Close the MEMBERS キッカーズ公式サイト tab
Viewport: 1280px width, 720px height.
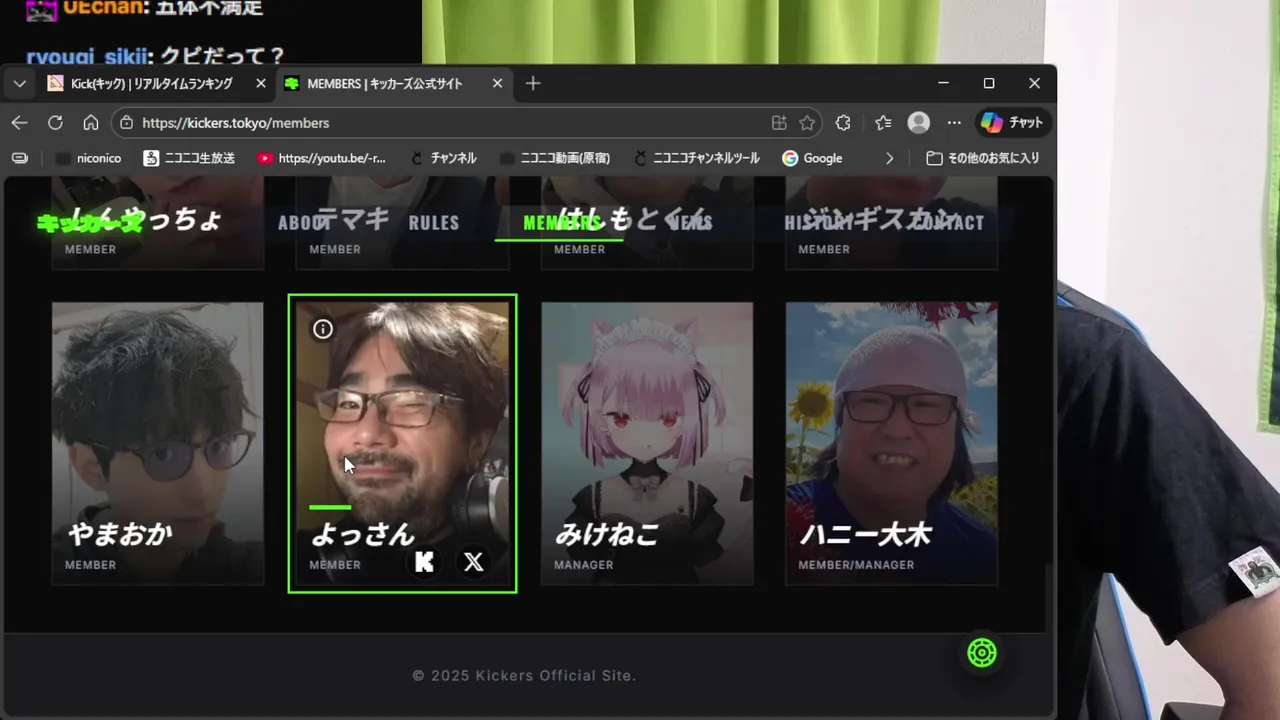click(x=497, y=84)
